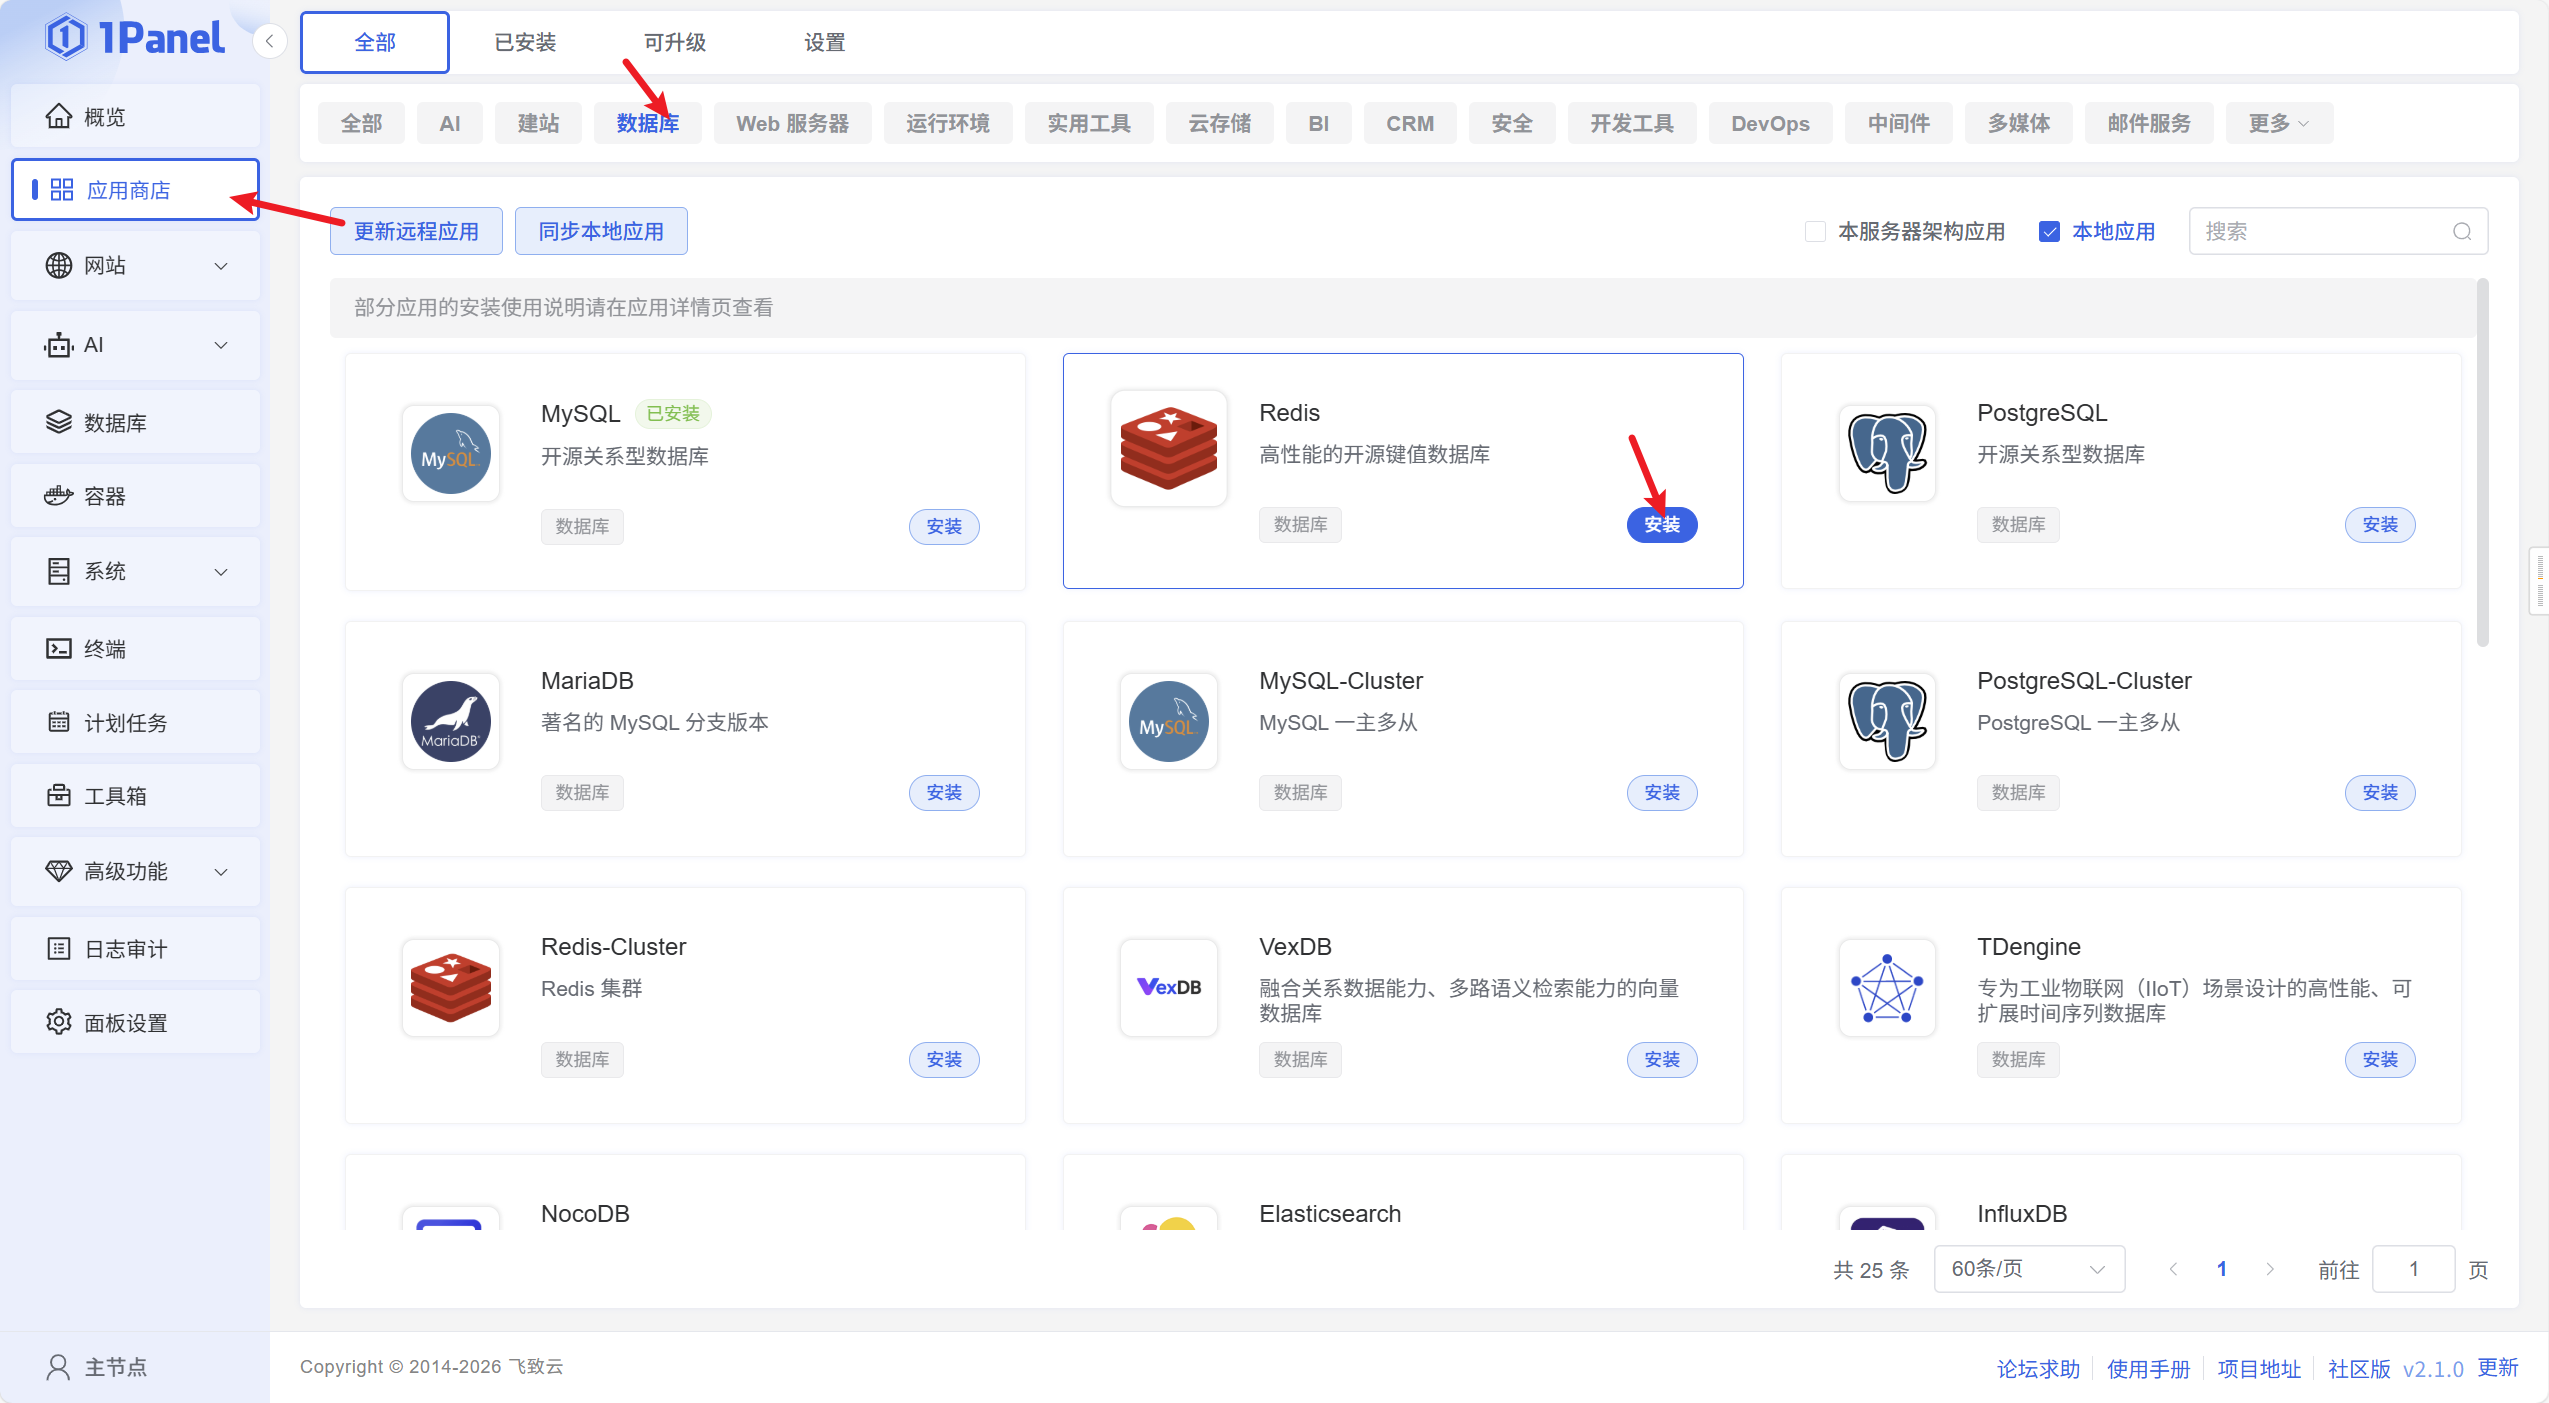Click the app search input field

click(2320, 232)
